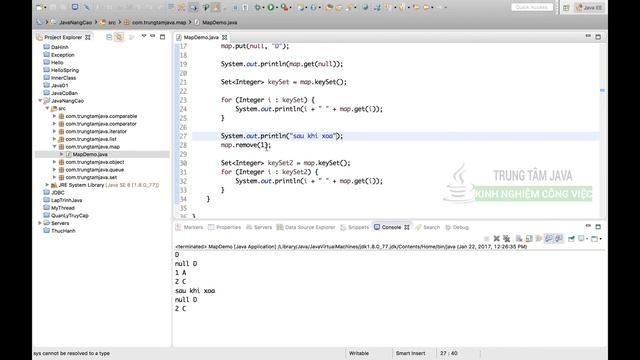Toggle Pin Console button
The image size is (640, 360).
tap(571, 238)
